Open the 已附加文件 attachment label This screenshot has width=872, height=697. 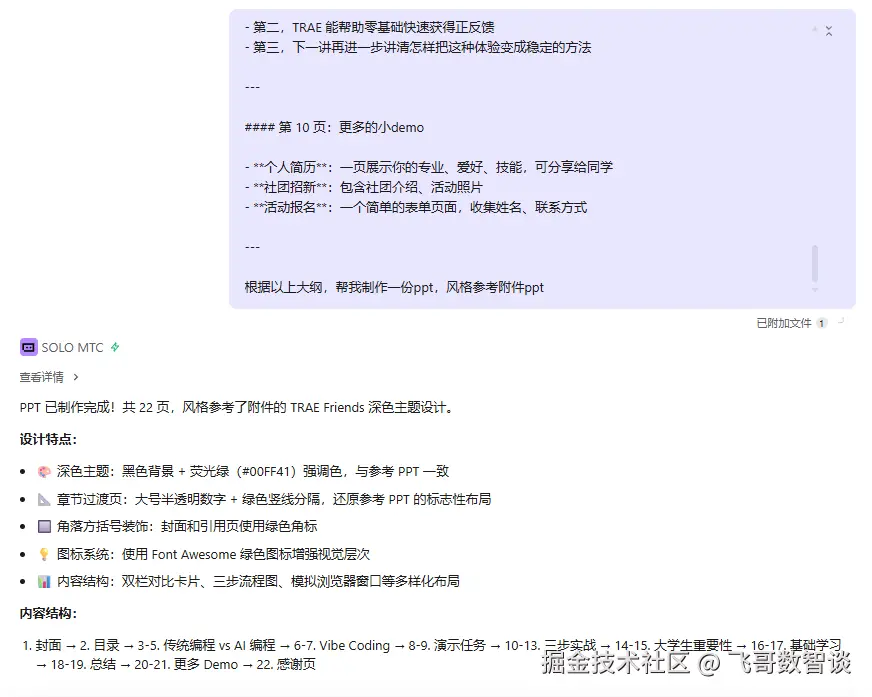(x=784, y=323)
